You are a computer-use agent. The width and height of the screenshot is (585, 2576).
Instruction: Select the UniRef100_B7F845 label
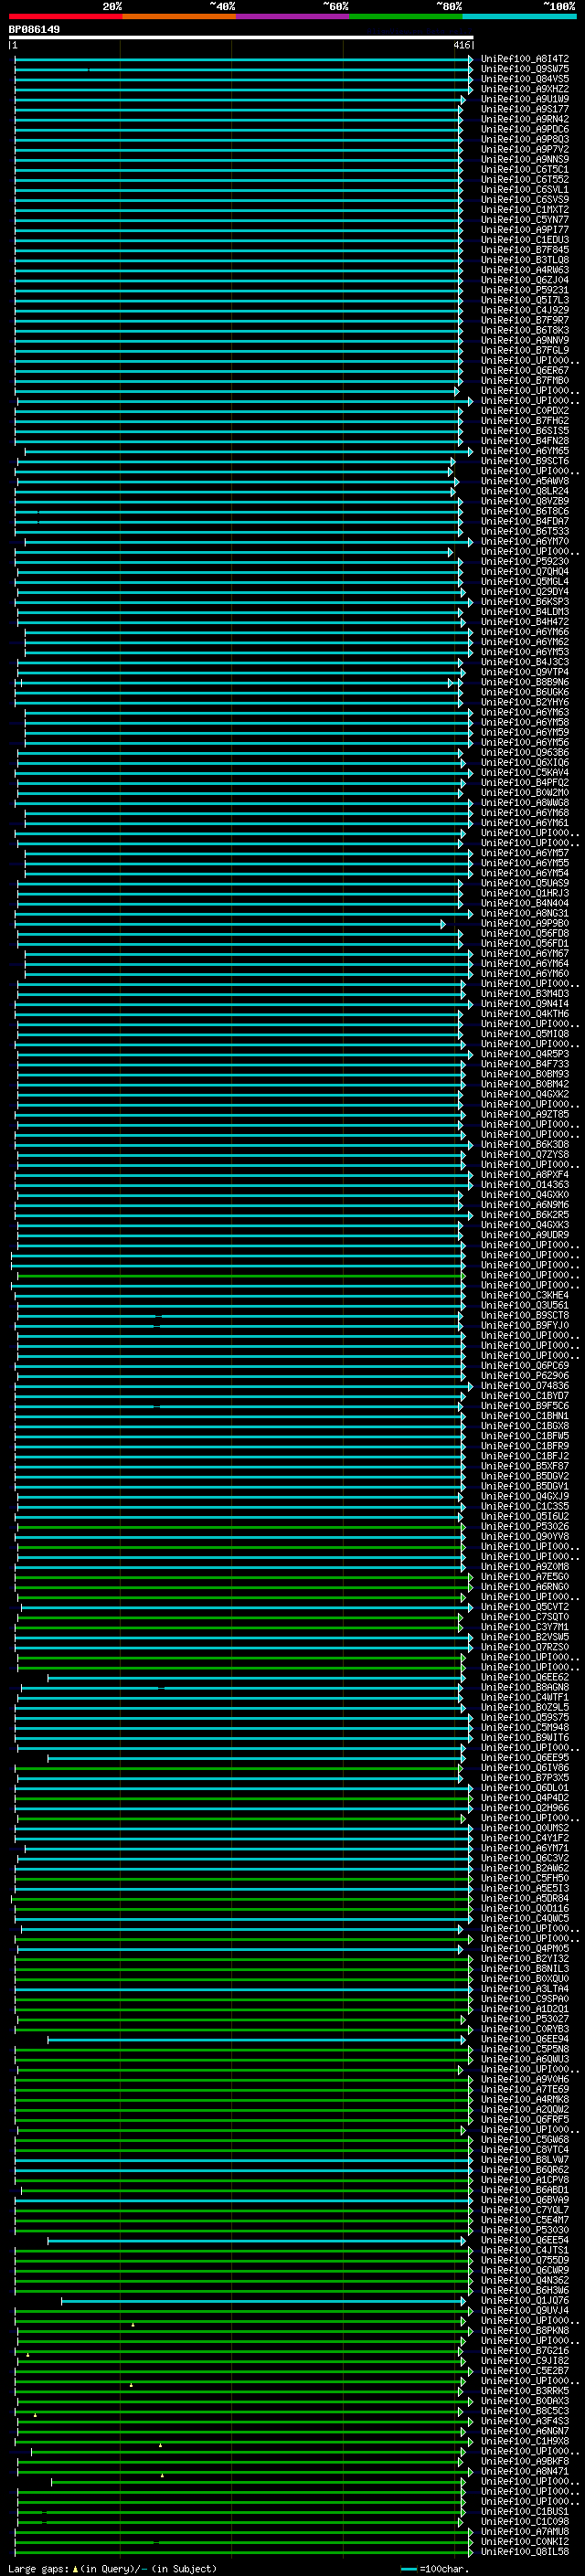(525, 250)
